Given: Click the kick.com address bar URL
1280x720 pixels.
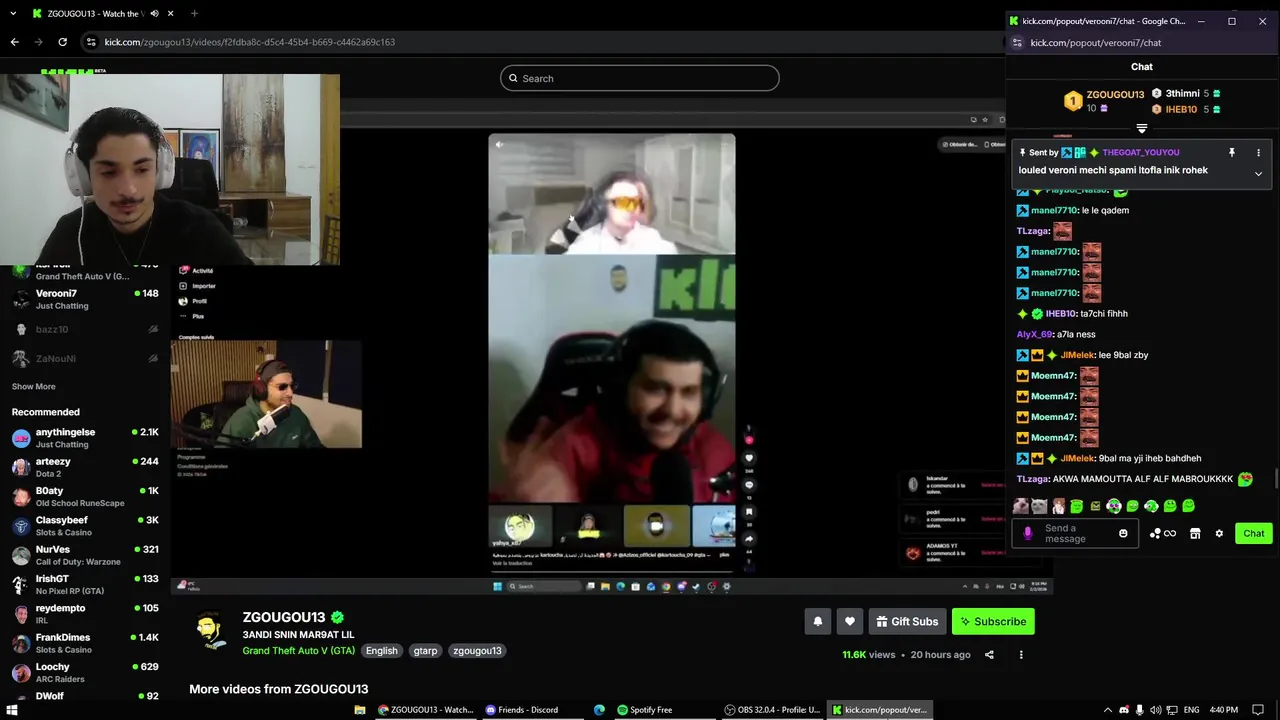Looking at the screenshot, I should (249, 42).
